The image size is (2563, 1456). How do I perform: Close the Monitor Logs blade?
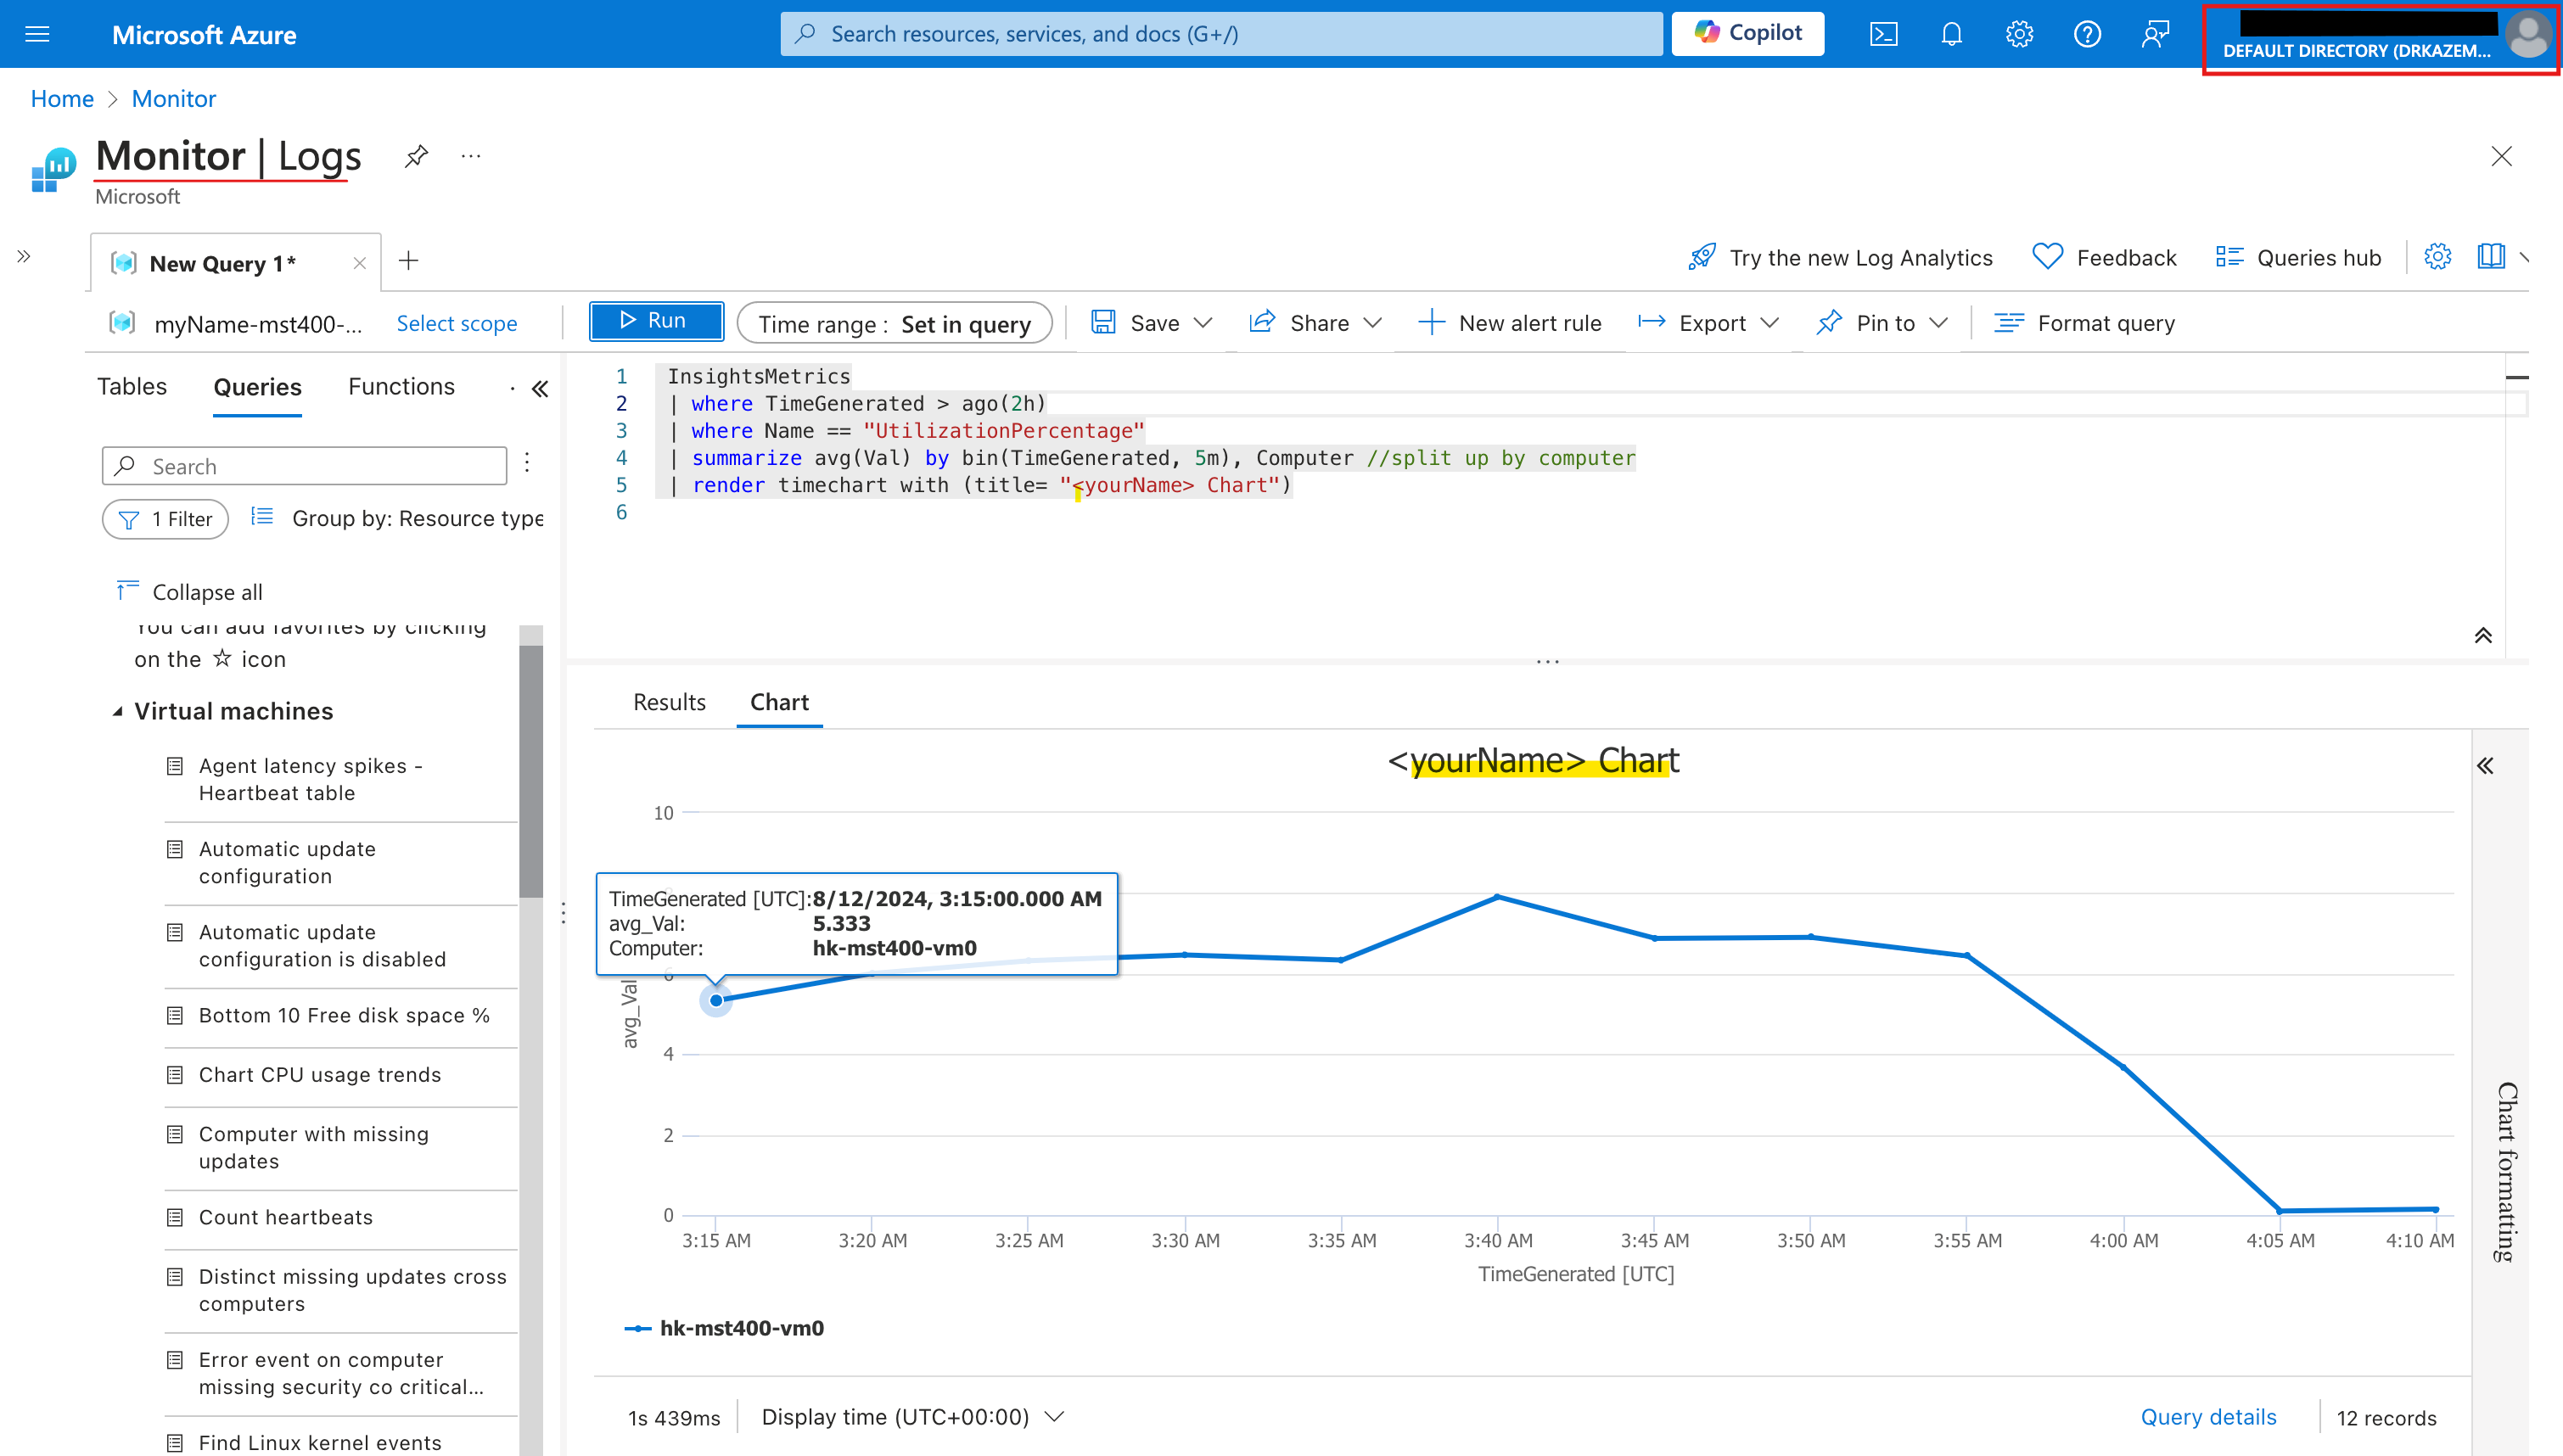pos(2501,156)
